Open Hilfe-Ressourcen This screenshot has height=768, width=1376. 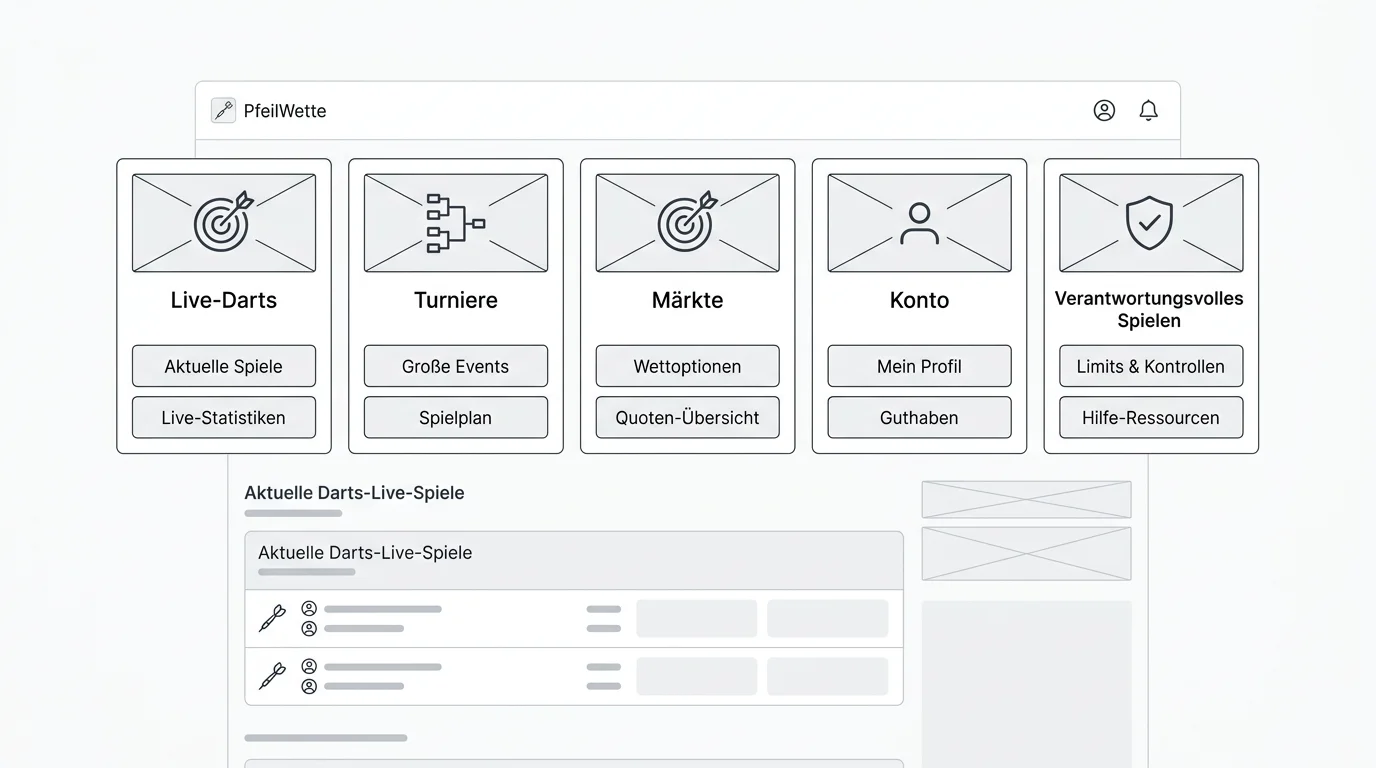tap(1151, 418)
